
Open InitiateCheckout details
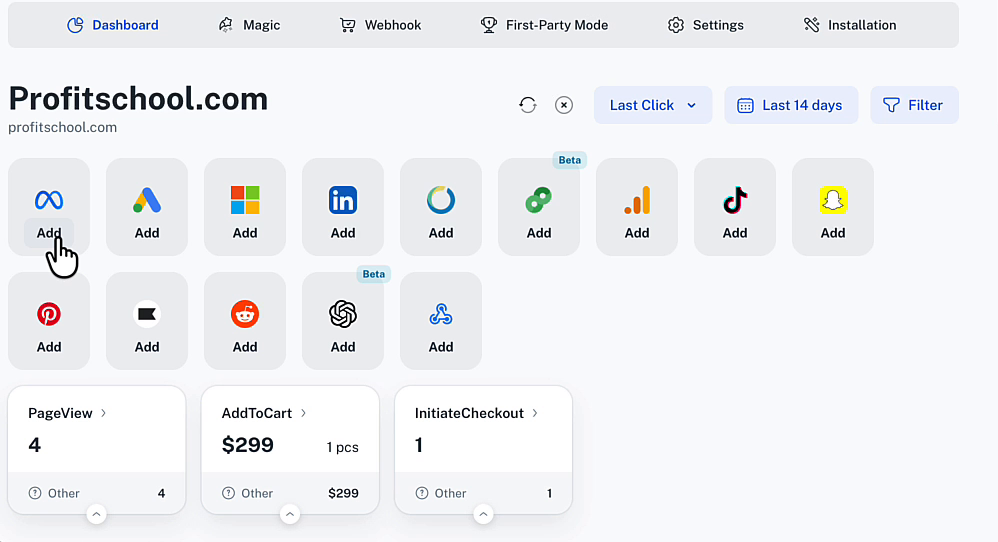click(477, 413)
